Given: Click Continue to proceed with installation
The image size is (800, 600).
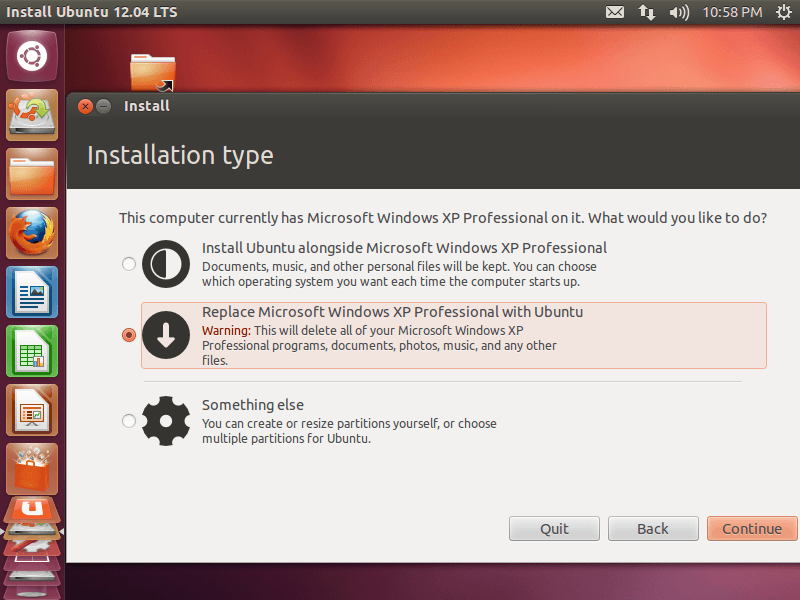Looking at the screenshot, I should click(x=752, y=529).
